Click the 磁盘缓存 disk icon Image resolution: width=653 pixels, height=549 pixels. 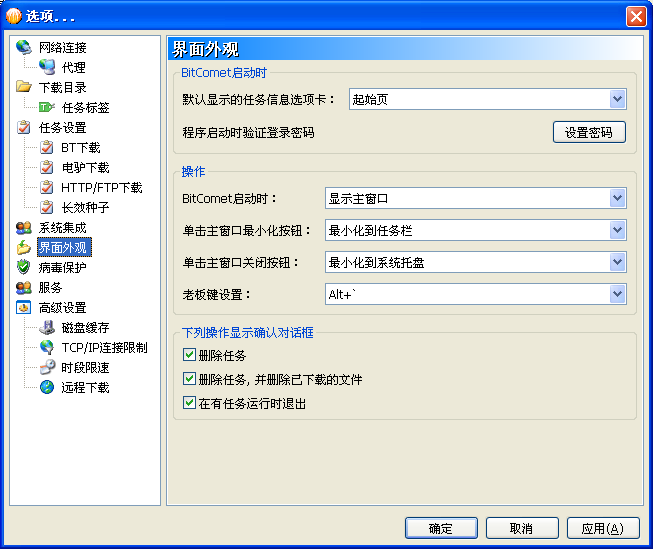click(47, 327)
